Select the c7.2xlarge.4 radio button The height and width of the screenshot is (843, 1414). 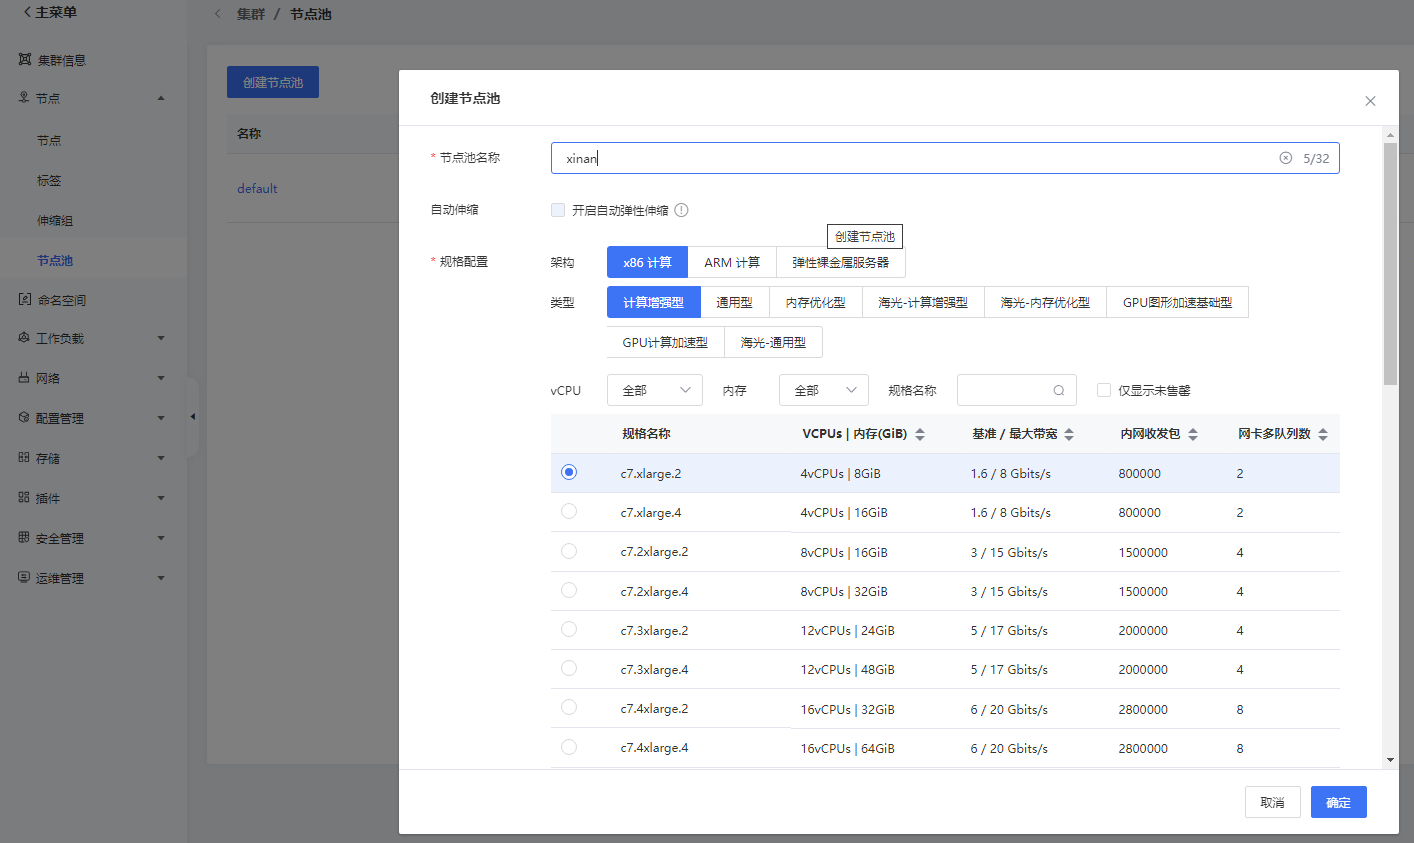(569, 590)
